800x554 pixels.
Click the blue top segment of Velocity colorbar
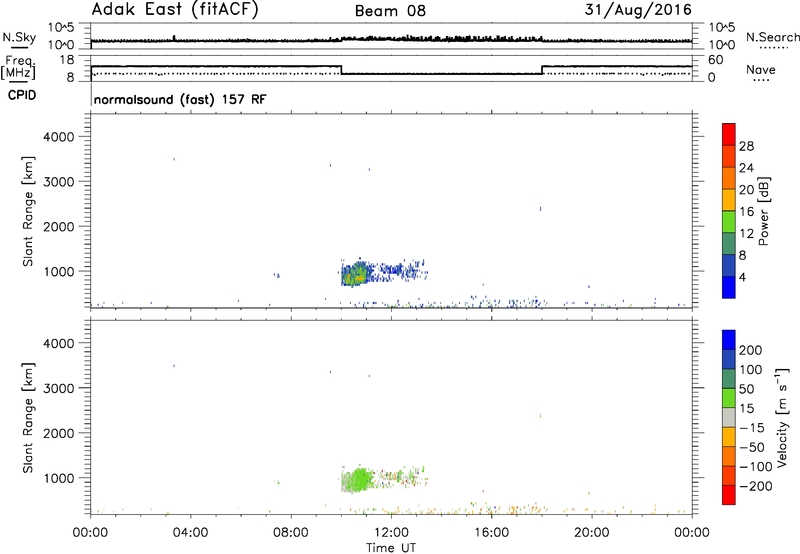(x=729, y=340)
